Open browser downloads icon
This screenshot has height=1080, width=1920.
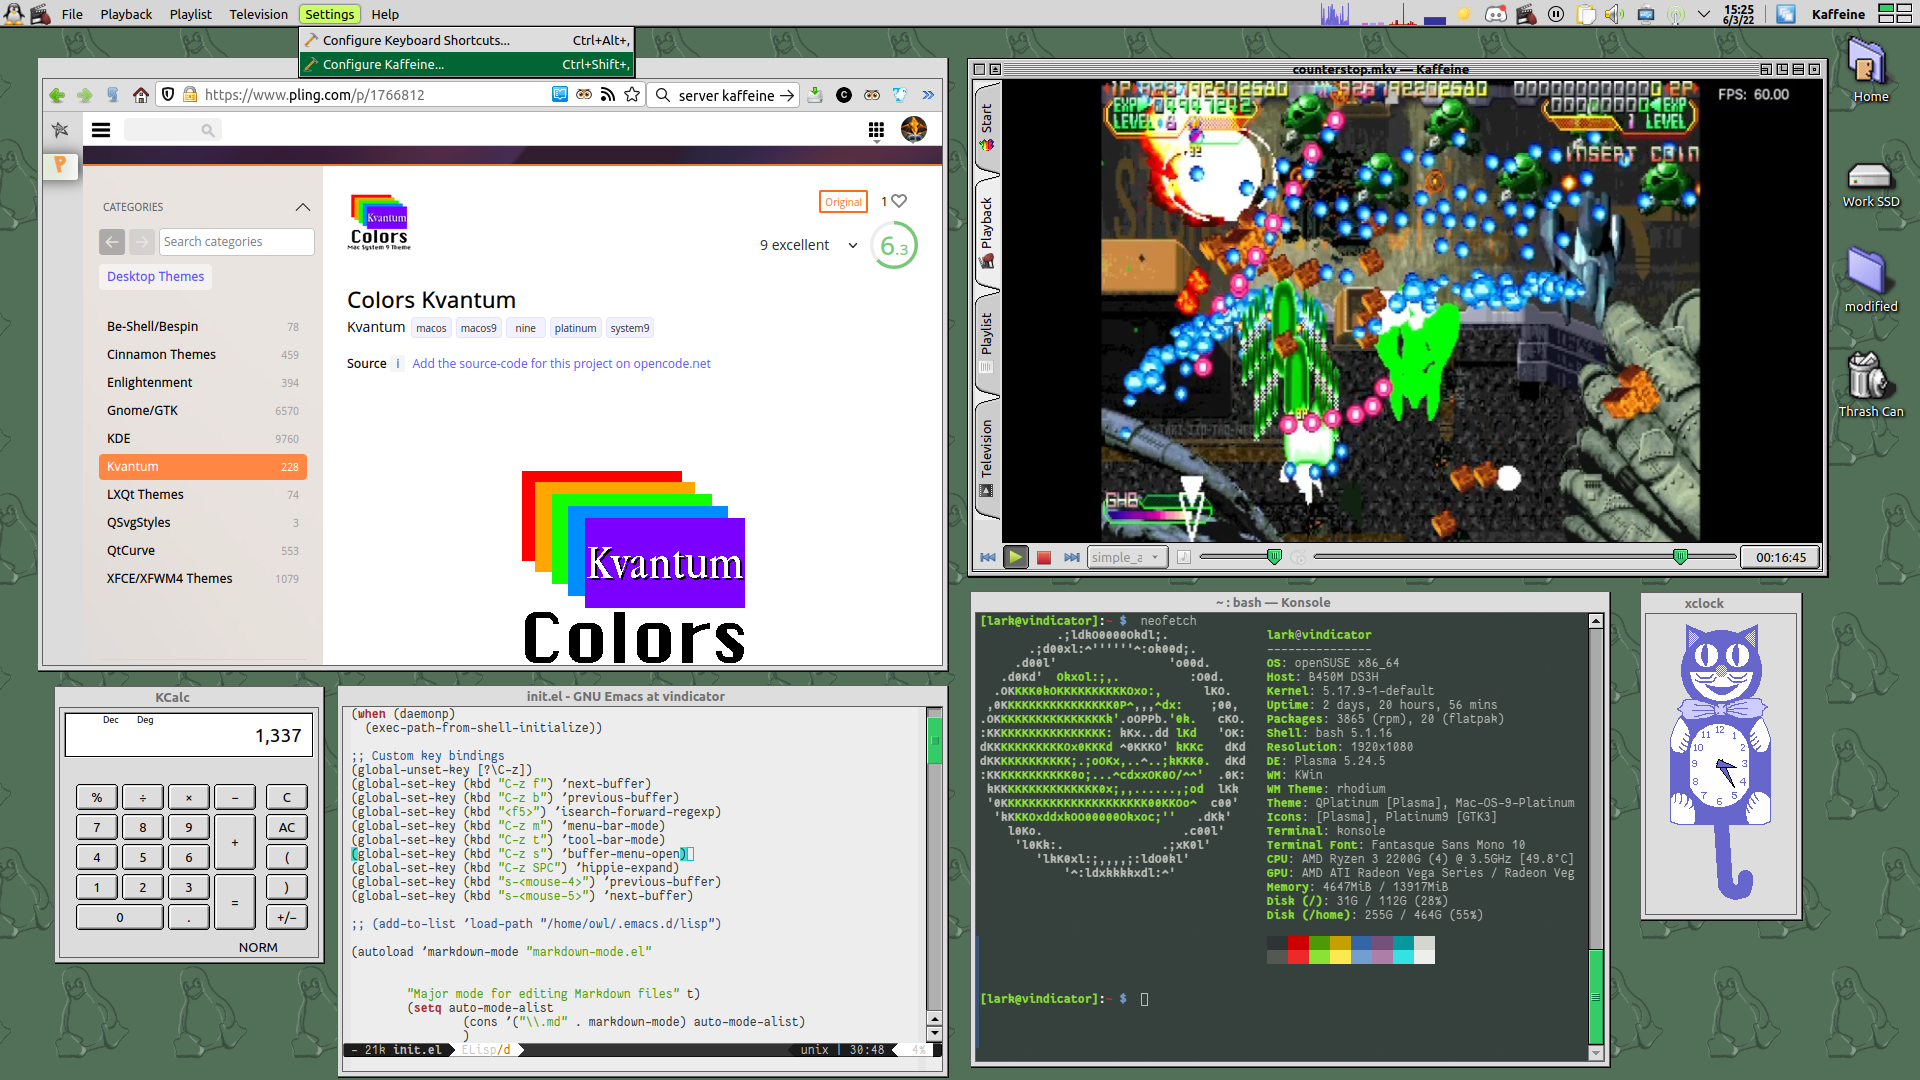[815, 94]
